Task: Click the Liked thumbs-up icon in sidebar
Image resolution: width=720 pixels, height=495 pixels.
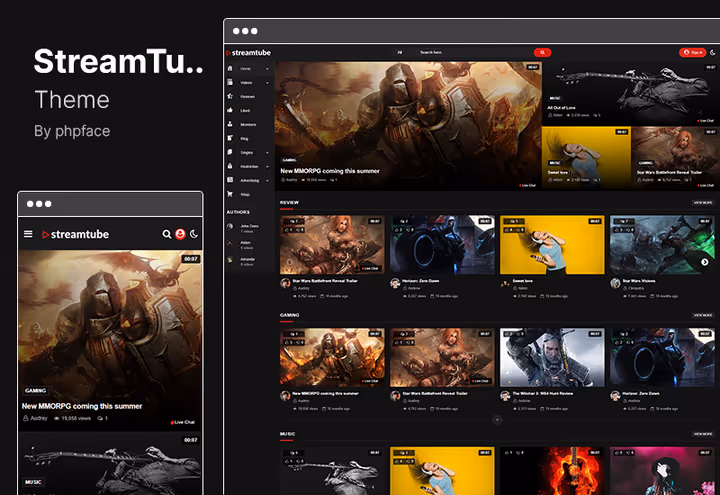Action: tap(230, 110)
